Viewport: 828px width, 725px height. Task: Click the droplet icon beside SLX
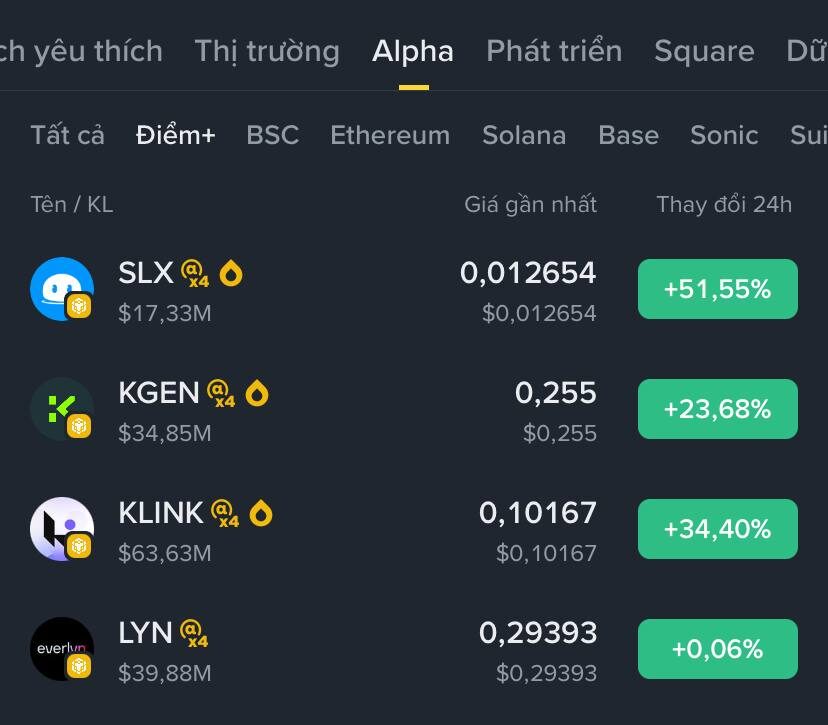coord(231,272)
